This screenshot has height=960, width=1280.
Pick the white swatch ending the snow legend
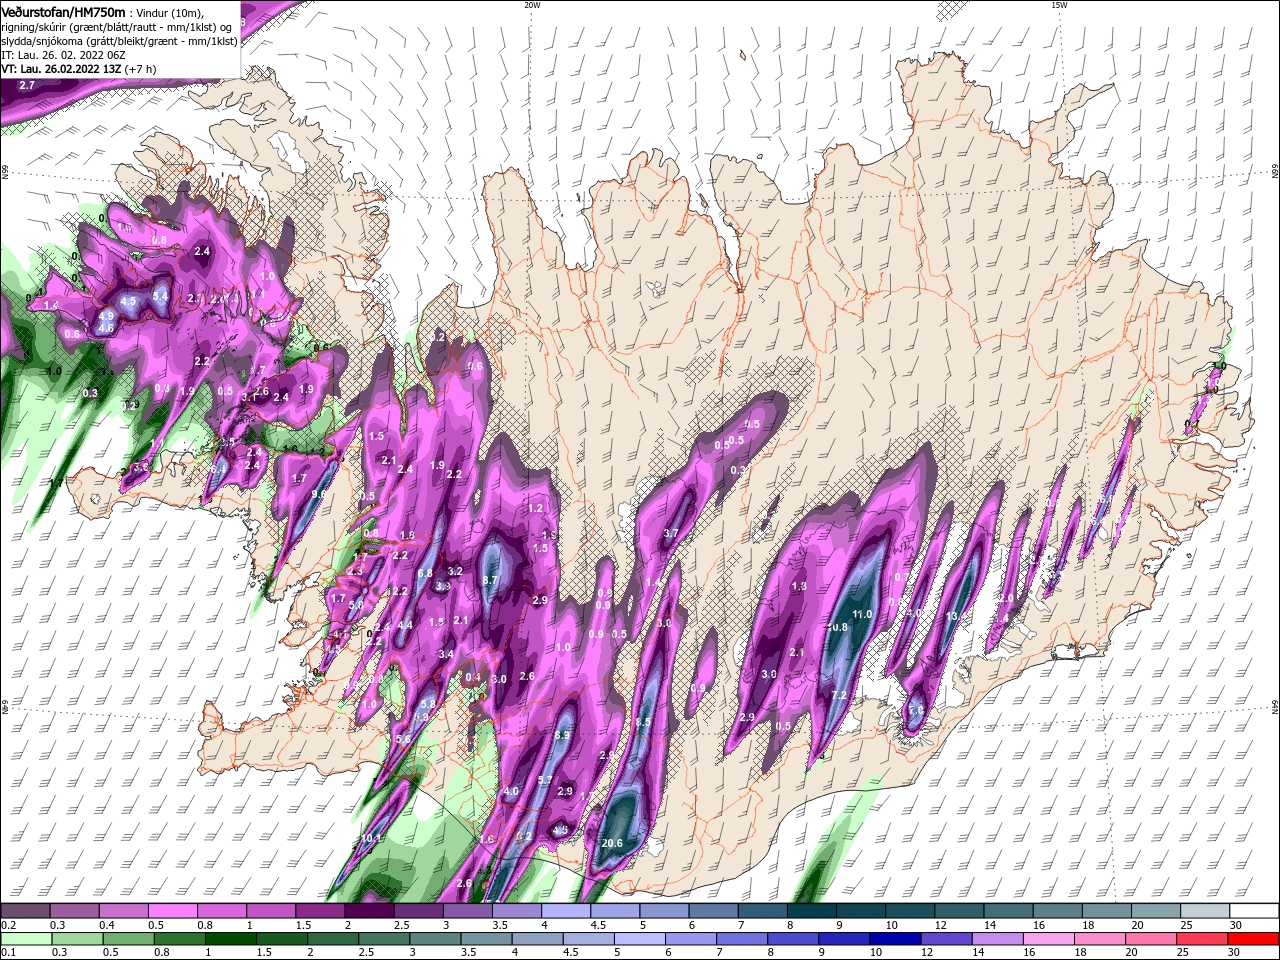pos(1255,911)
